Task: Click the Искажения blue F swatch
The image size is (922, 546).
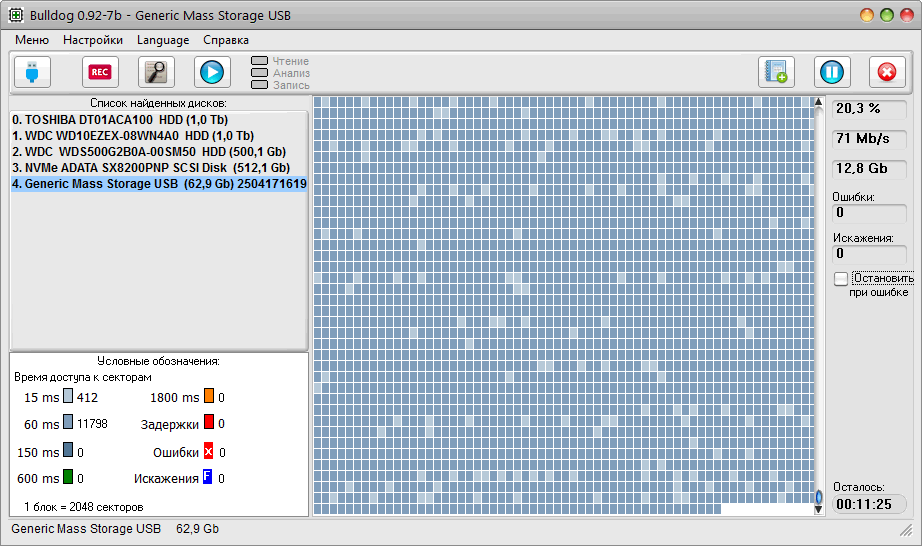Action: (x=208, y=476)
